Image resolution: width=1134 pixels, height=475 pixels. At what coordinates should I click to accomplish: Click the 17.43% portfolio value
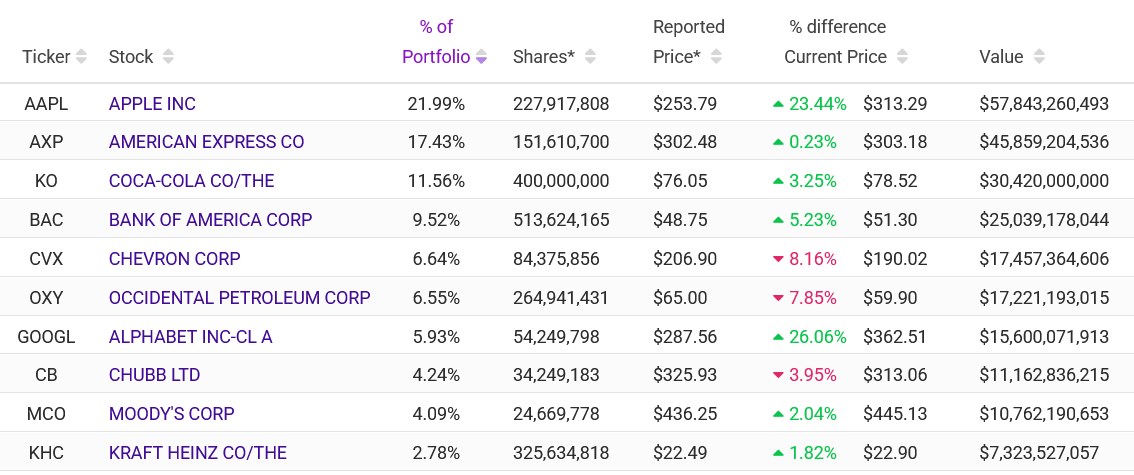tap(436, 142)
